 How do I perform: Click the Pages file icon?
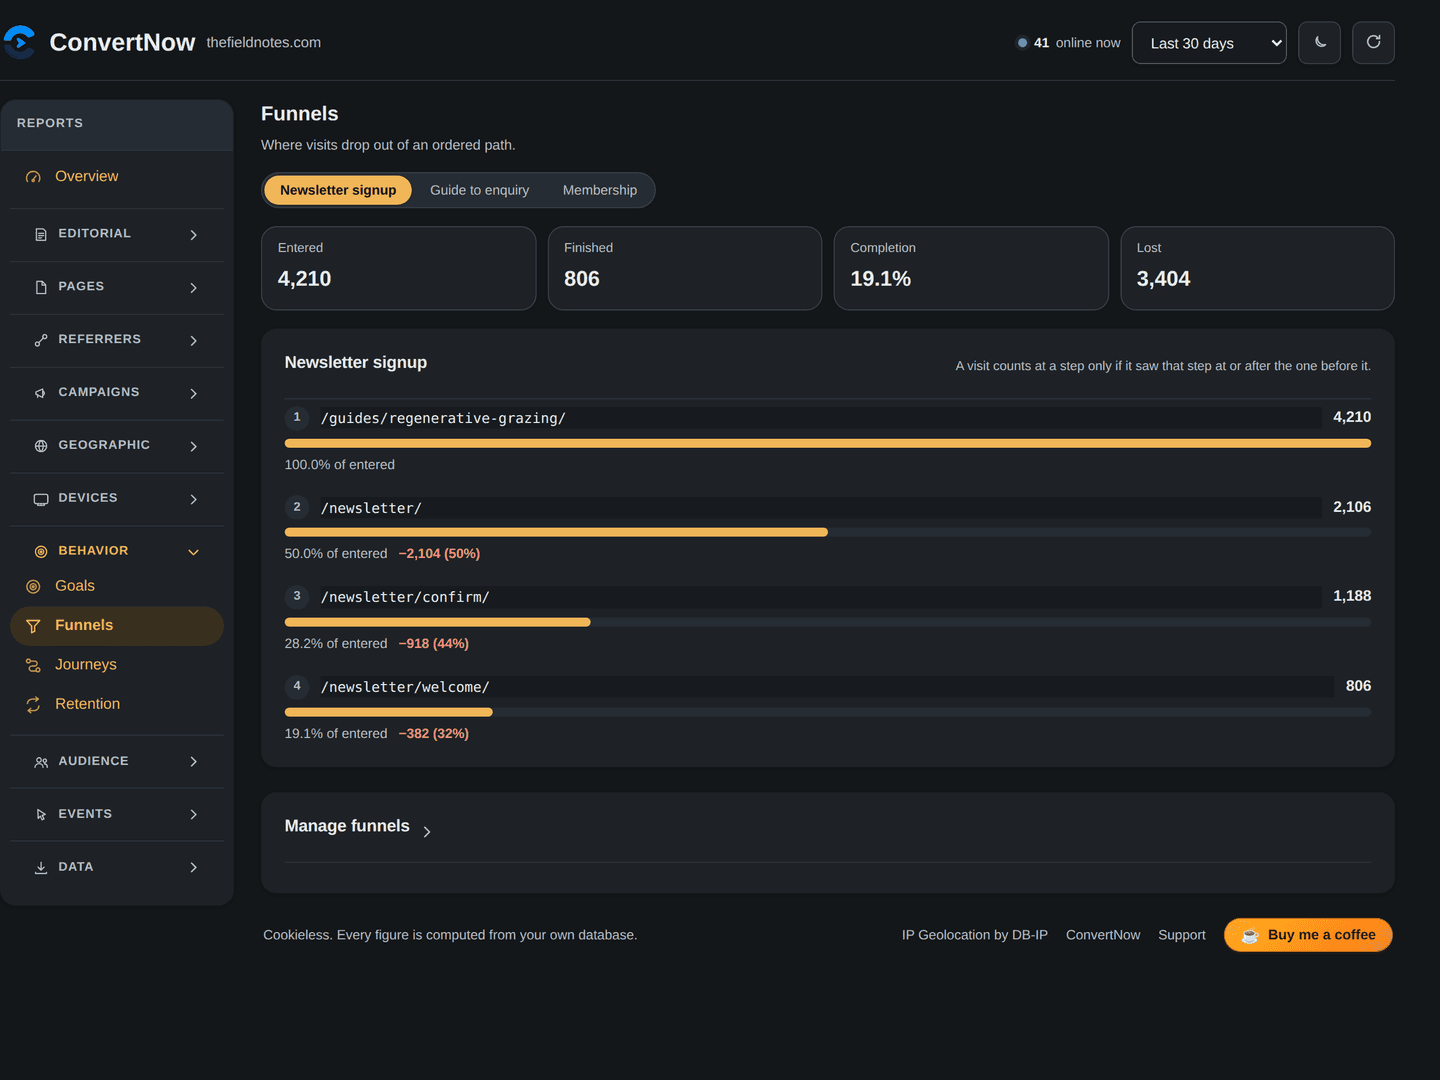[41, 287]
